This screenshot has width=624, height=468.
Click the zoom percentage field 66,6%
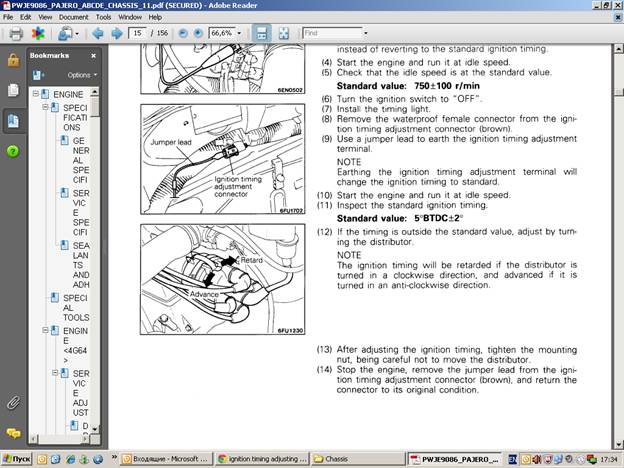click(x=222, y=33)
